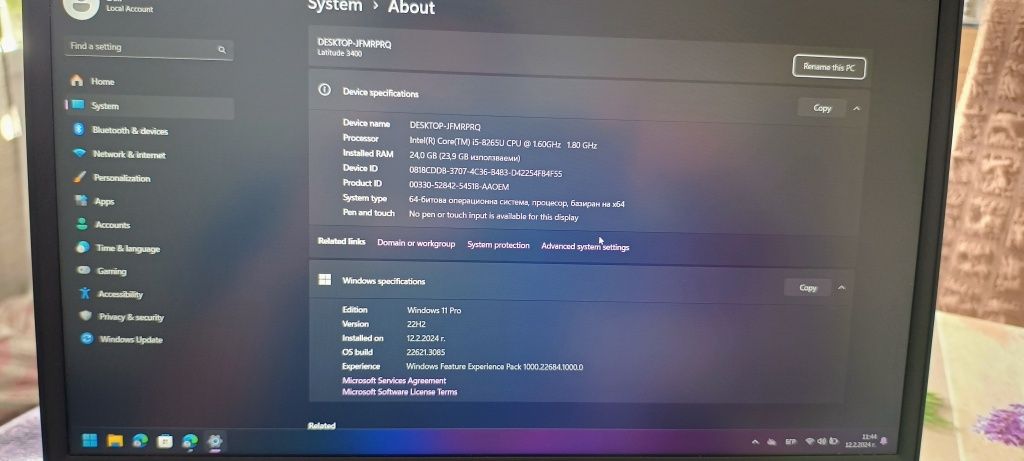Switch the БГР input language indicator
Viewport: 1024px width, 461px height.
(x=790, y=442)
